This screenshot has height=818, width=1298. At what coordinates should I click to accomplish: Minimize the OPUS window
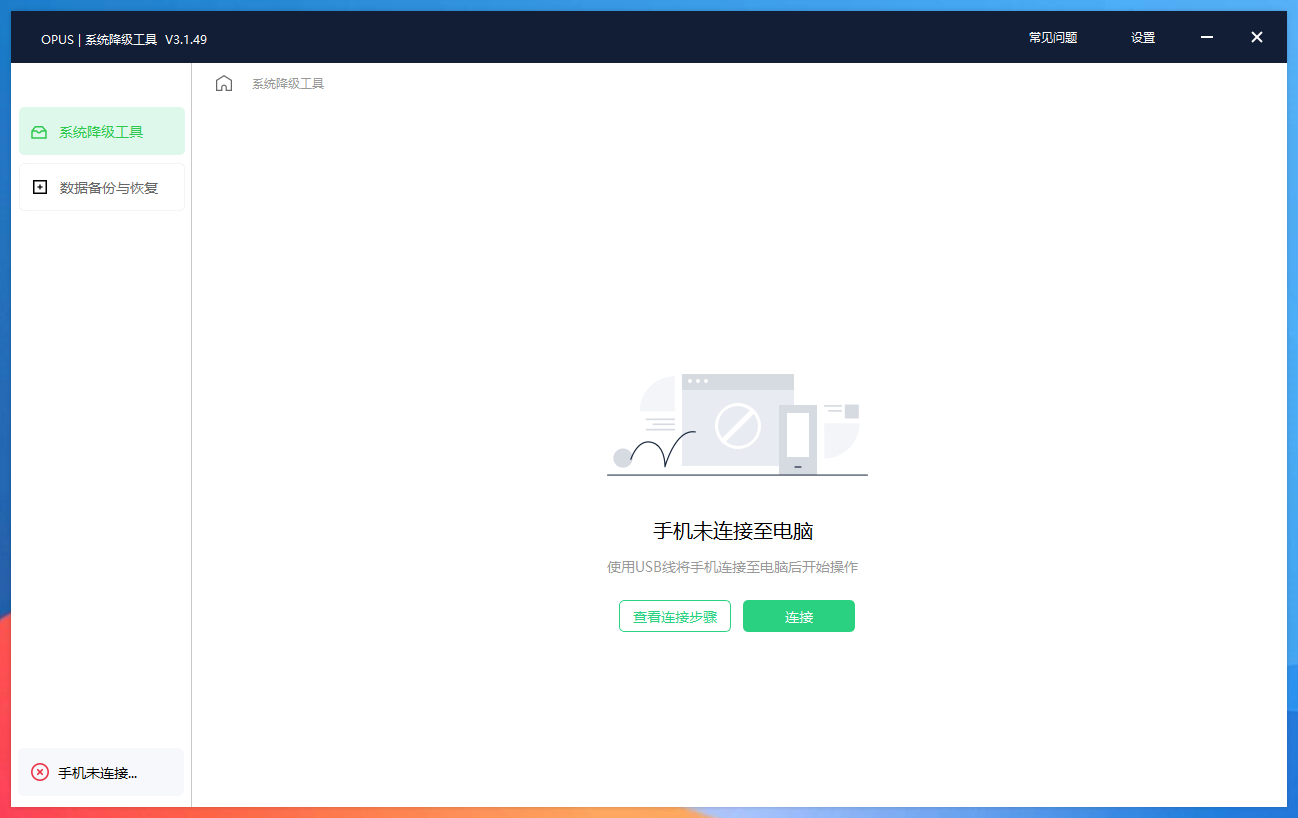[1207, 37]
